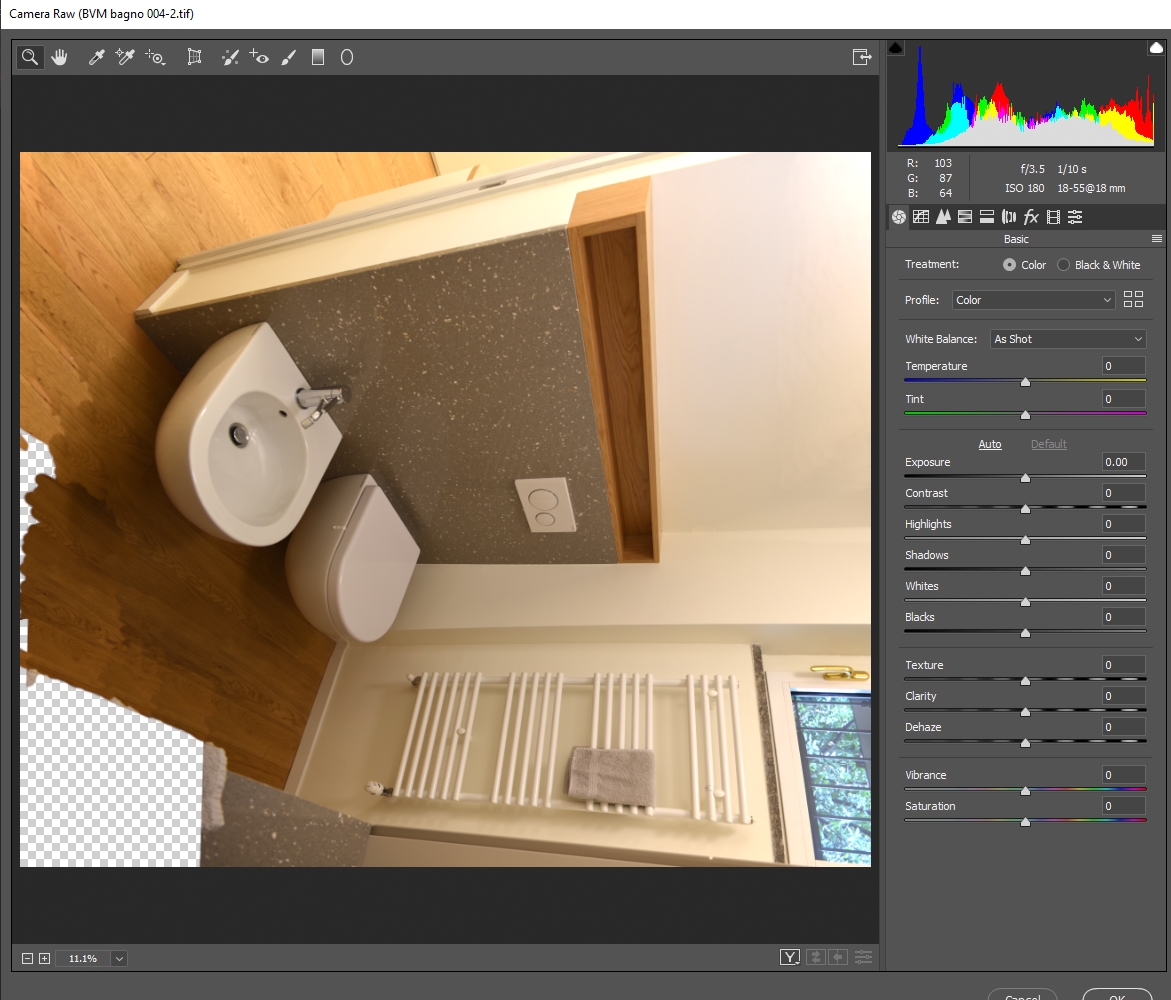Image resolution: width=1171 pixels, height=1000 pixels.
Task: Select the Hand tool
Action: pyautogui.click(x=60, y=58)
